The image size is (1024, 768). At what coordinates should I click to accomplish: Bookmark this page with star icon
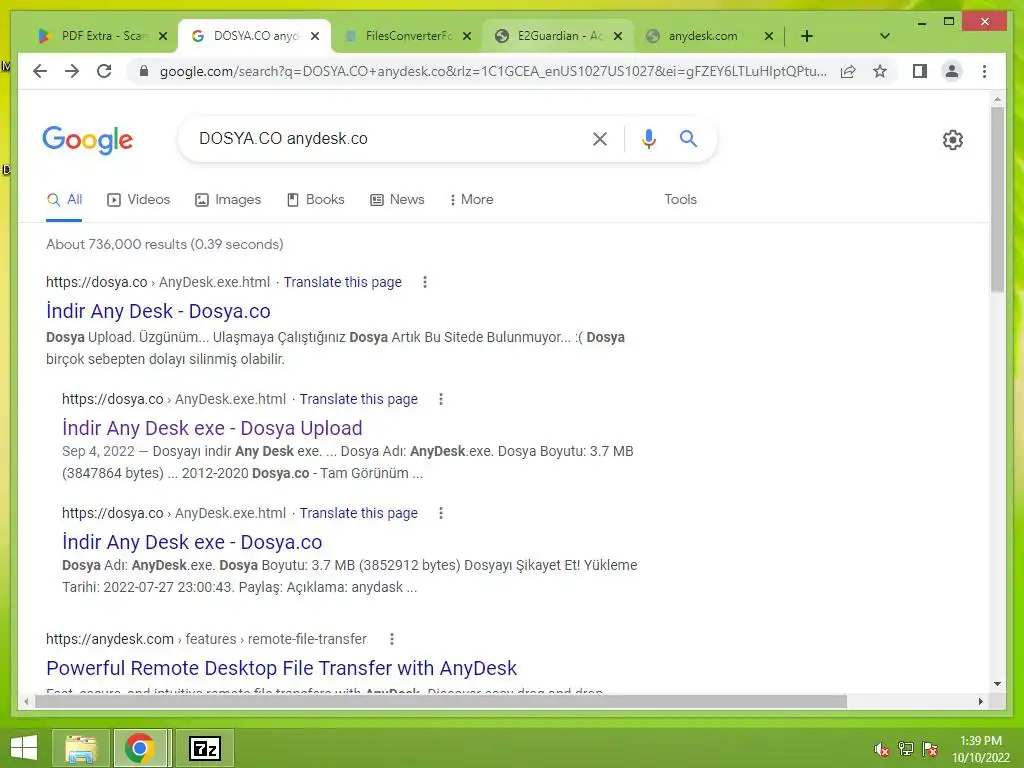pyautogui.click(x=880, y=71)
